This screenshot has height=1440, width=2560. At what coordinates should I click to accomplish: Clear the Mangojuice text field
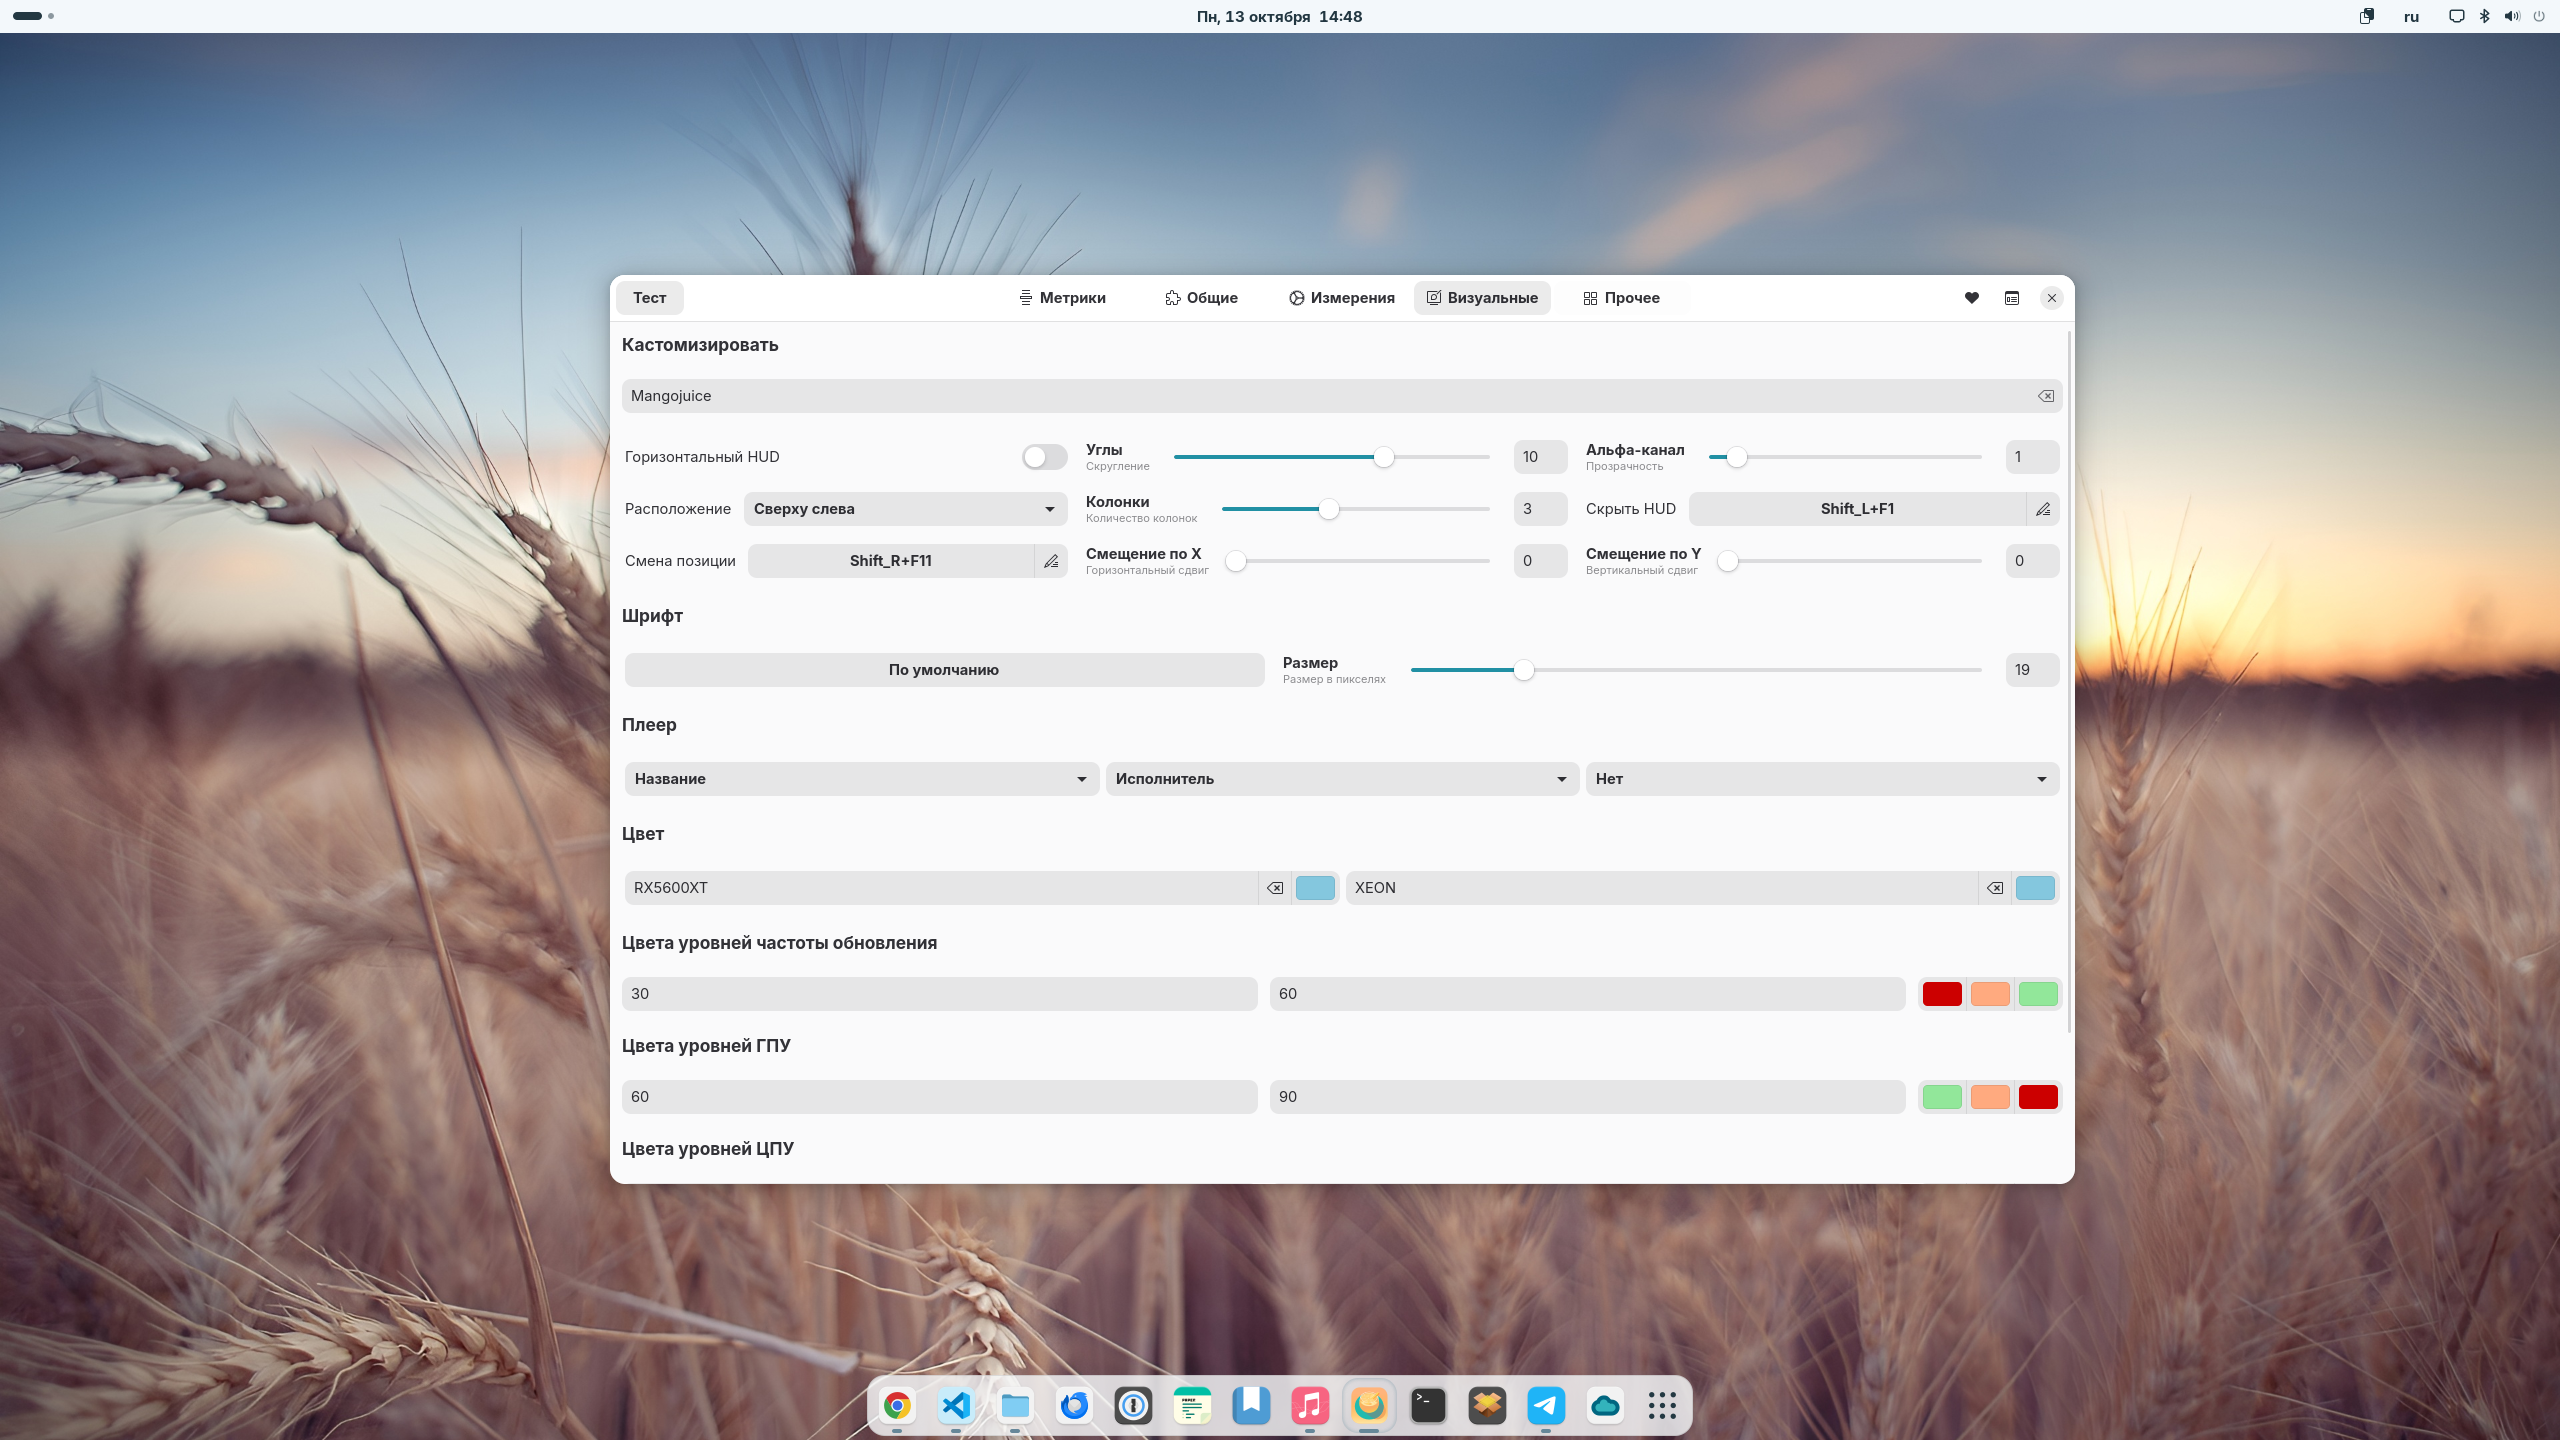click(2046, 396)
